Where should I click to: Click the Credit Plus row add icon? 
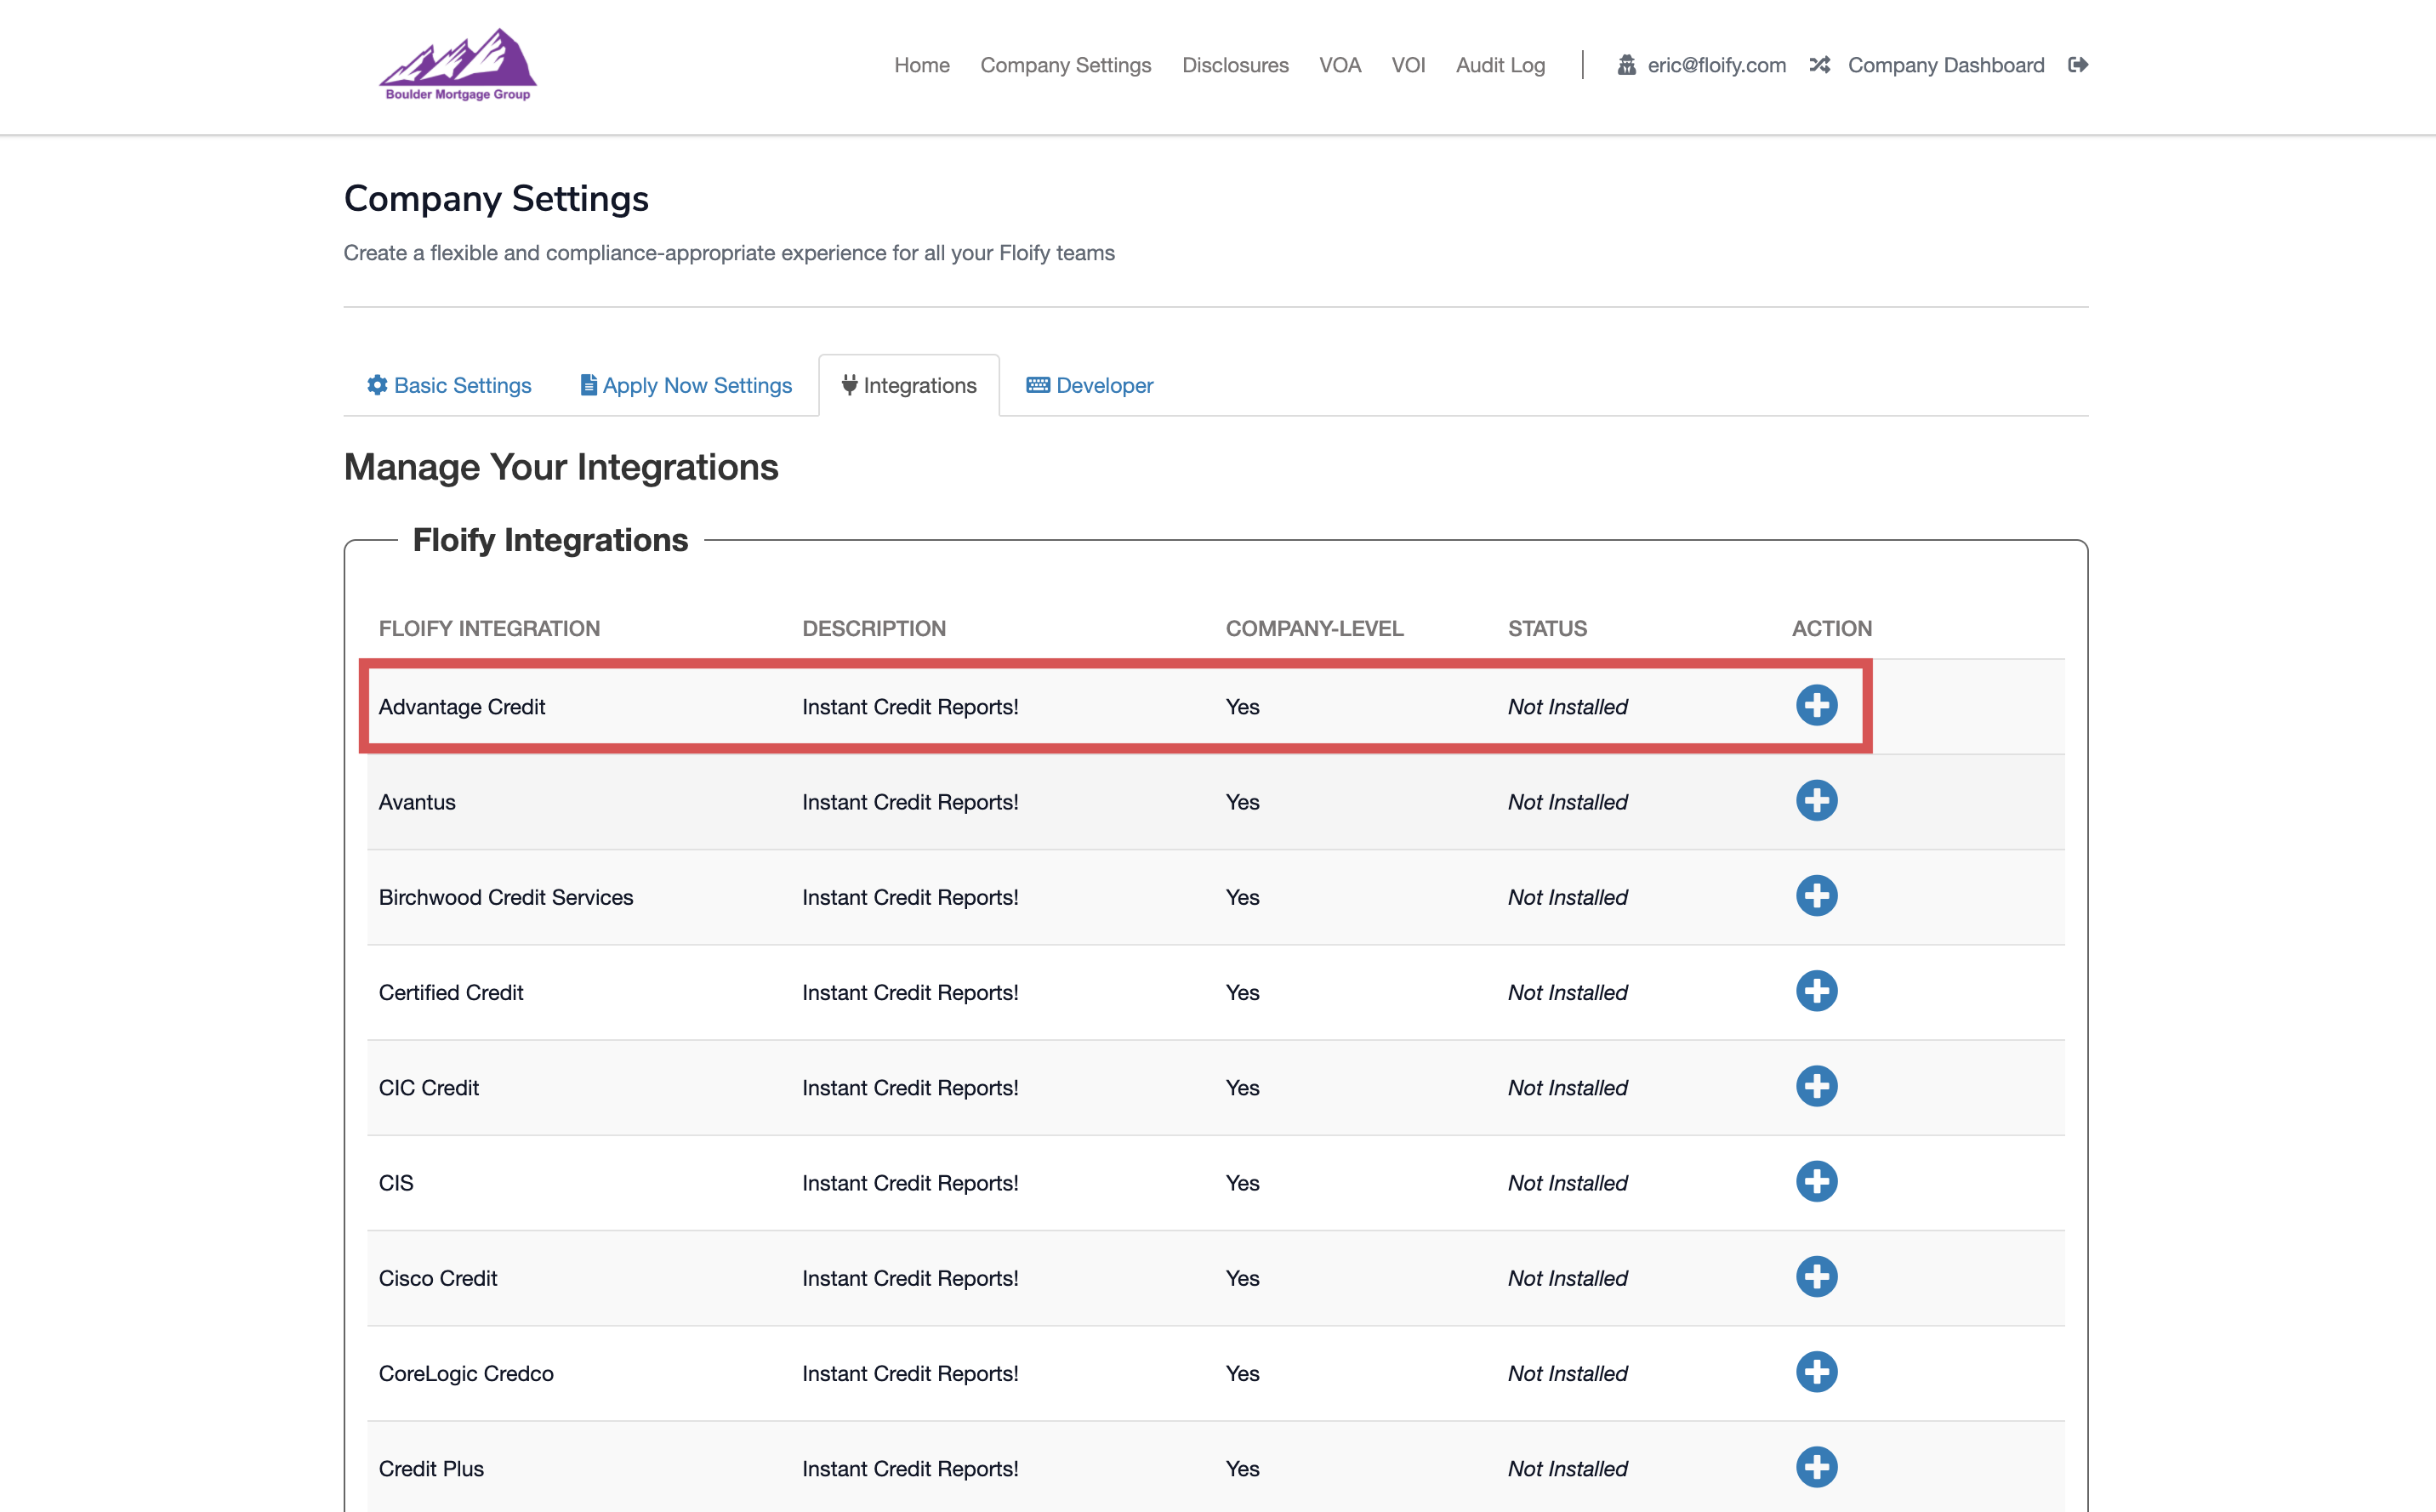(x=1816, y=1467)
